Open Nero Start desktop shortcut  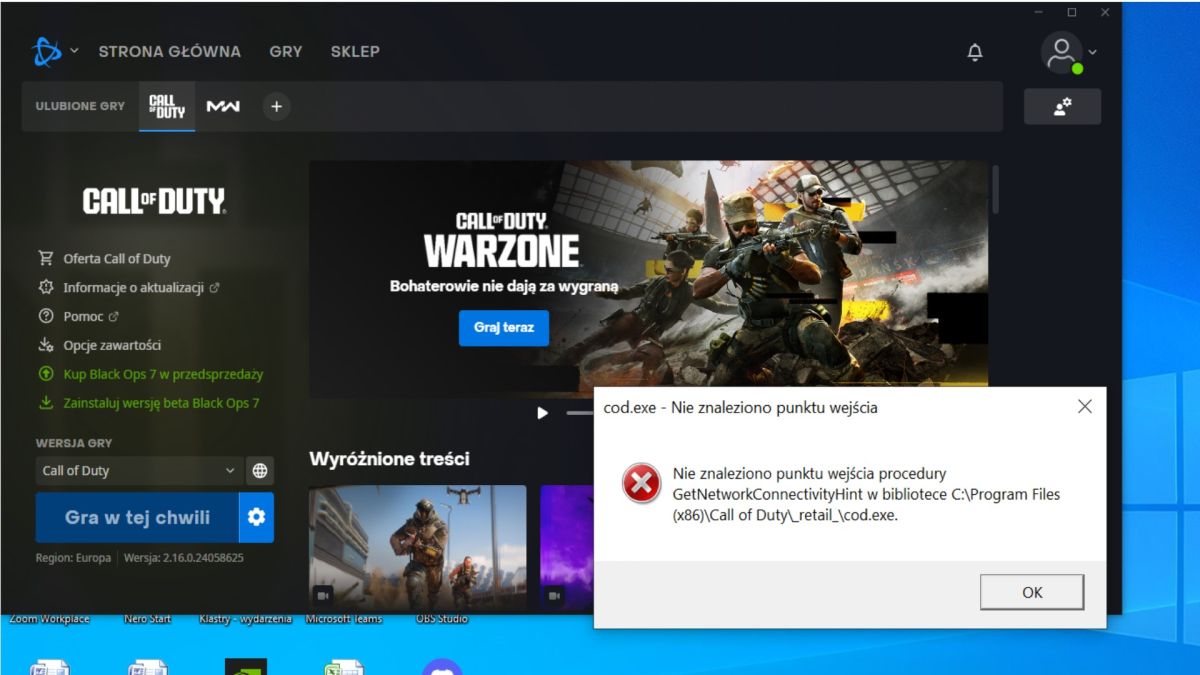pyautogui.click(x=147, y=619)
